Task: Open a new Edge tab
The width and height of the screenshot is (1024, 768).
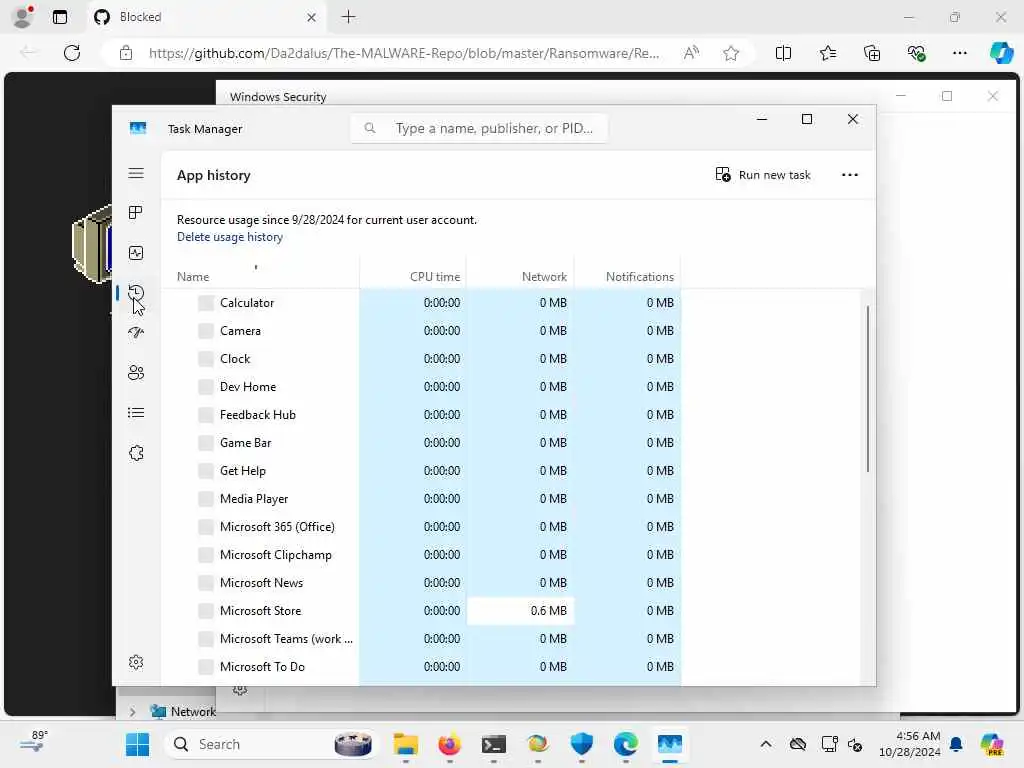Action: pyautogui.click(x=349, y=17)
